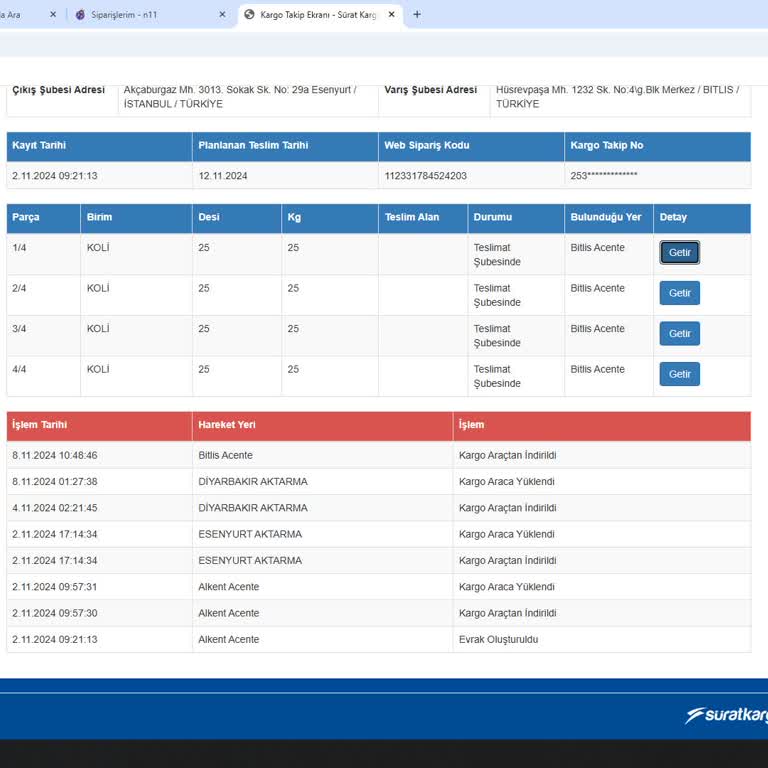Image resolution: width=768 pixels, height=768 pixels.
Task: Click the İşlem Tarihi column header
Action: tap(40, 425)
